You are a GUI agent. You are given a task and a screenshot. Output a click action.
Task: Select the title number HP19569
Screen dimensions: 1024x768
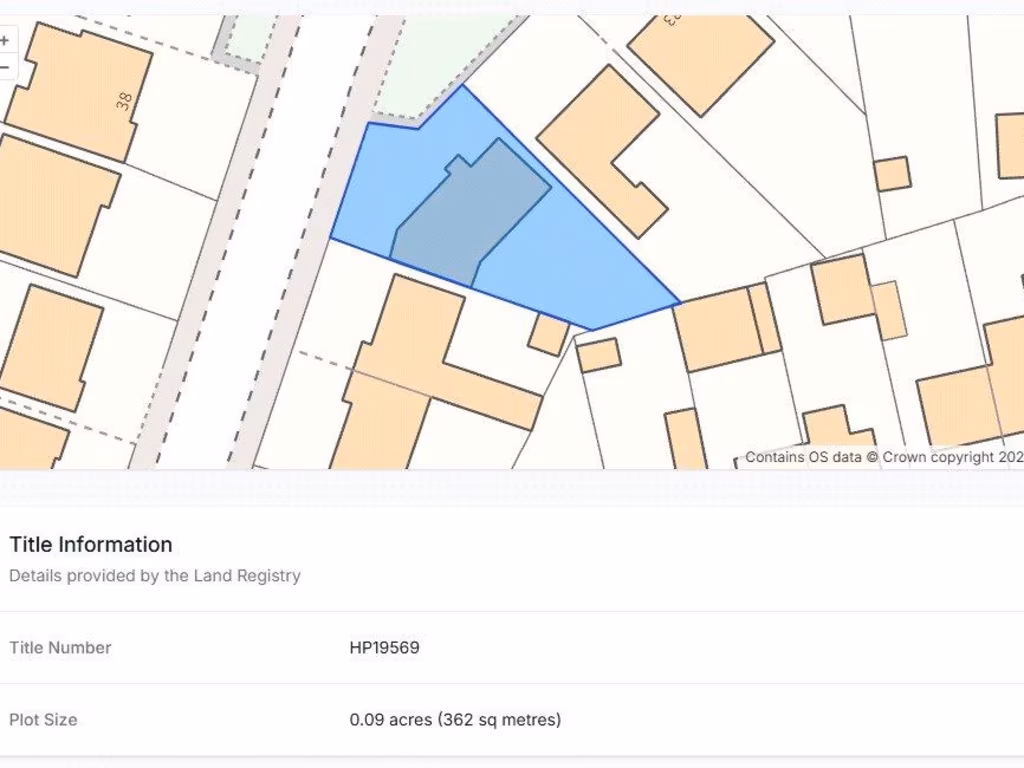click(x=384, y=647)
